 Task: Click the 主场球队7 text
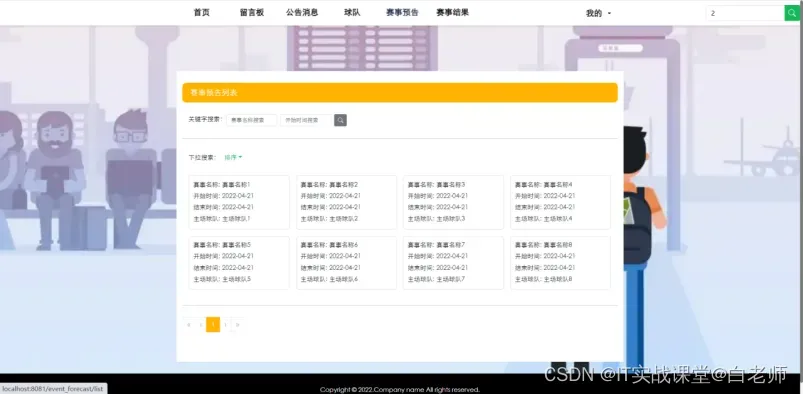click(x=451, y=279)
